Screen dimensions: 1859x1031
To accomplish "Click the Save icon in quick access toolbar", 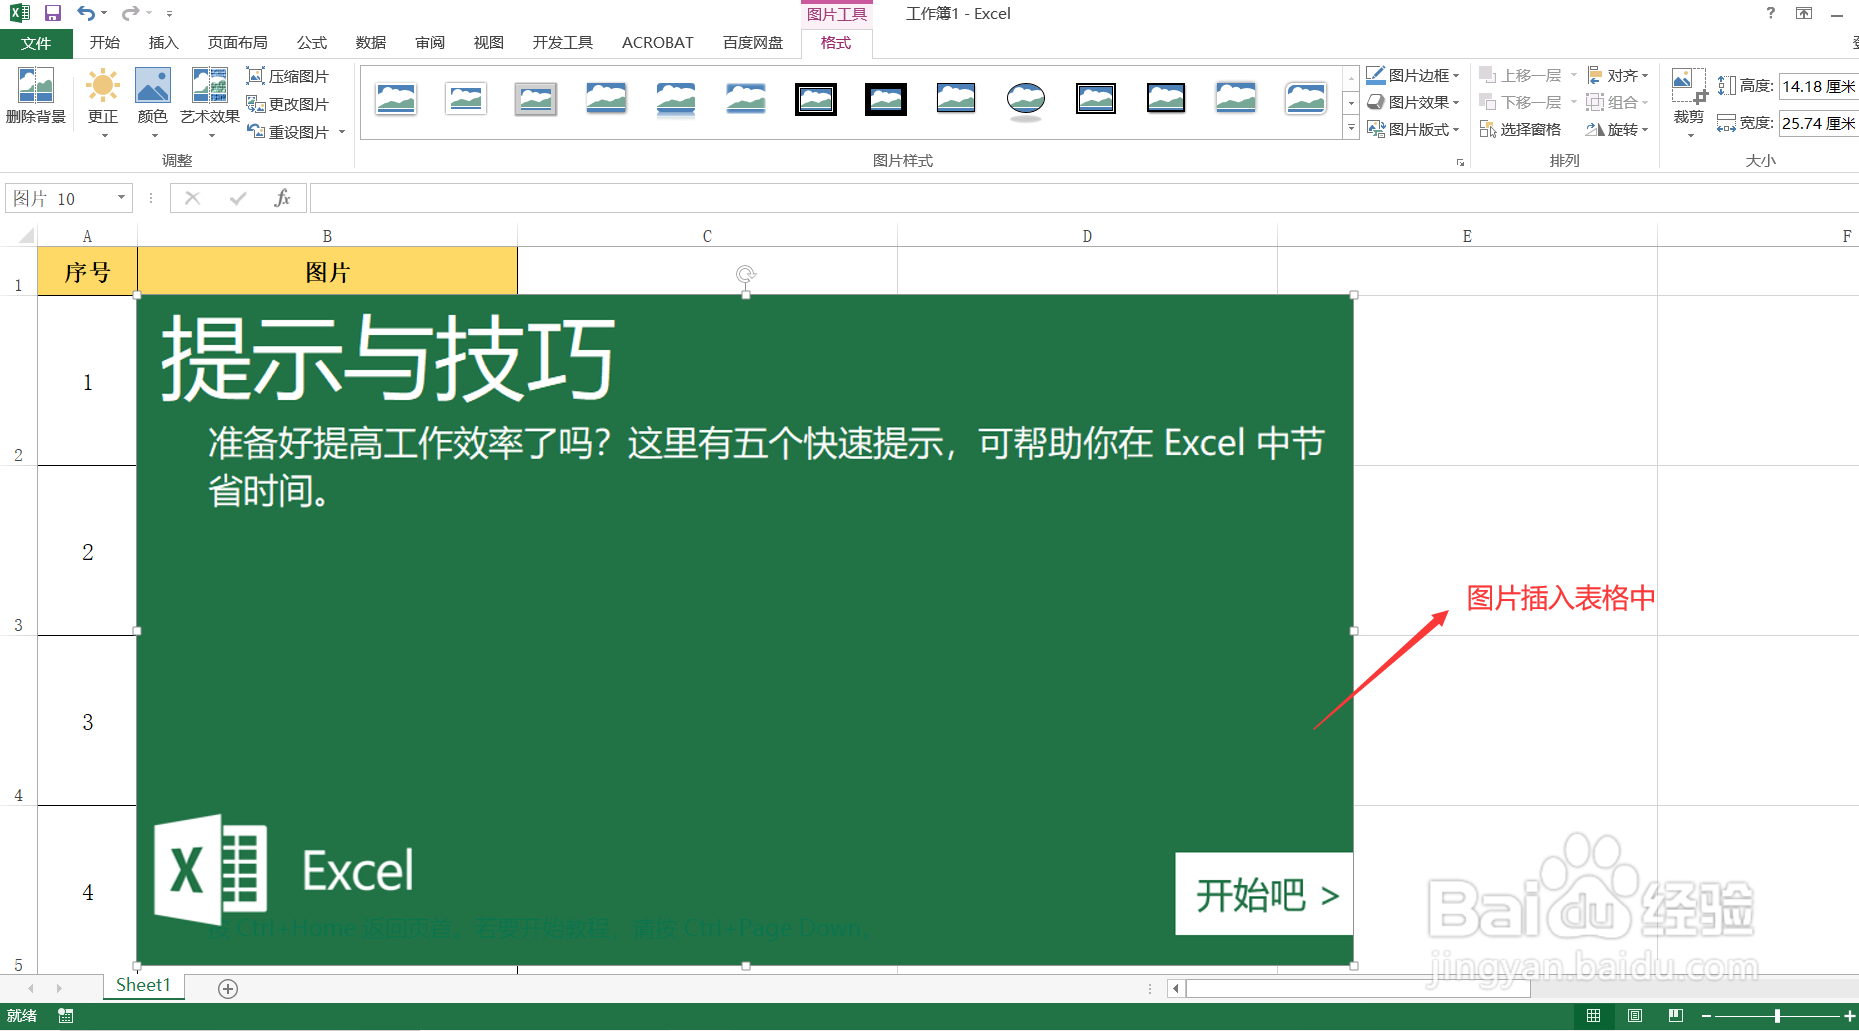I will pyautogui.click(x=53, y=13).
